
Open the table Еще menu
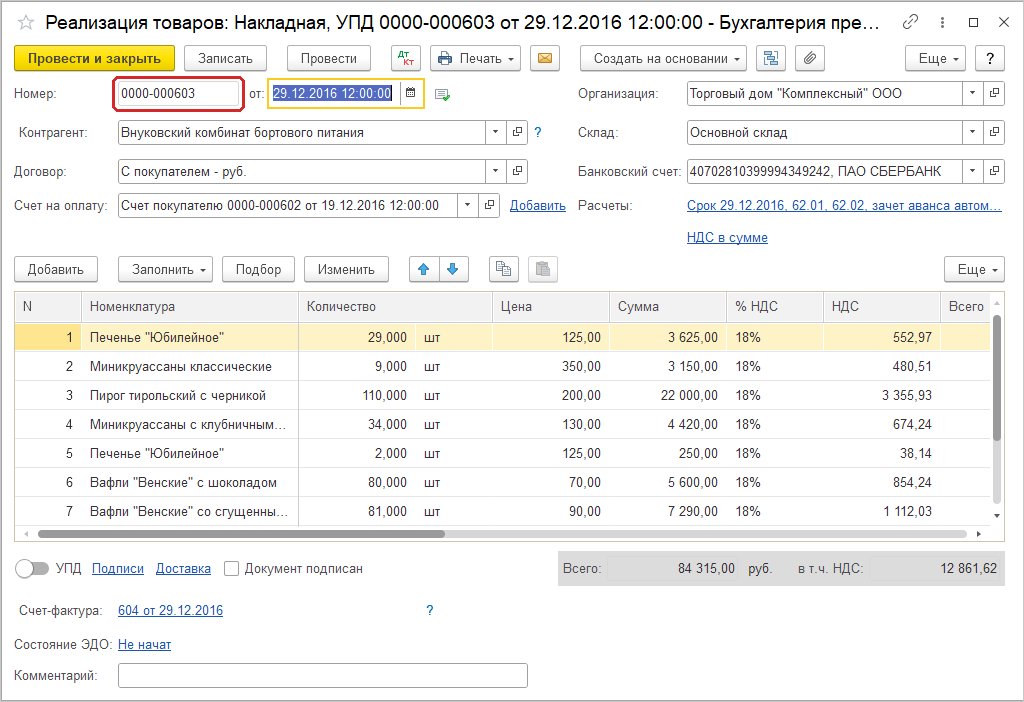(974, 269)
